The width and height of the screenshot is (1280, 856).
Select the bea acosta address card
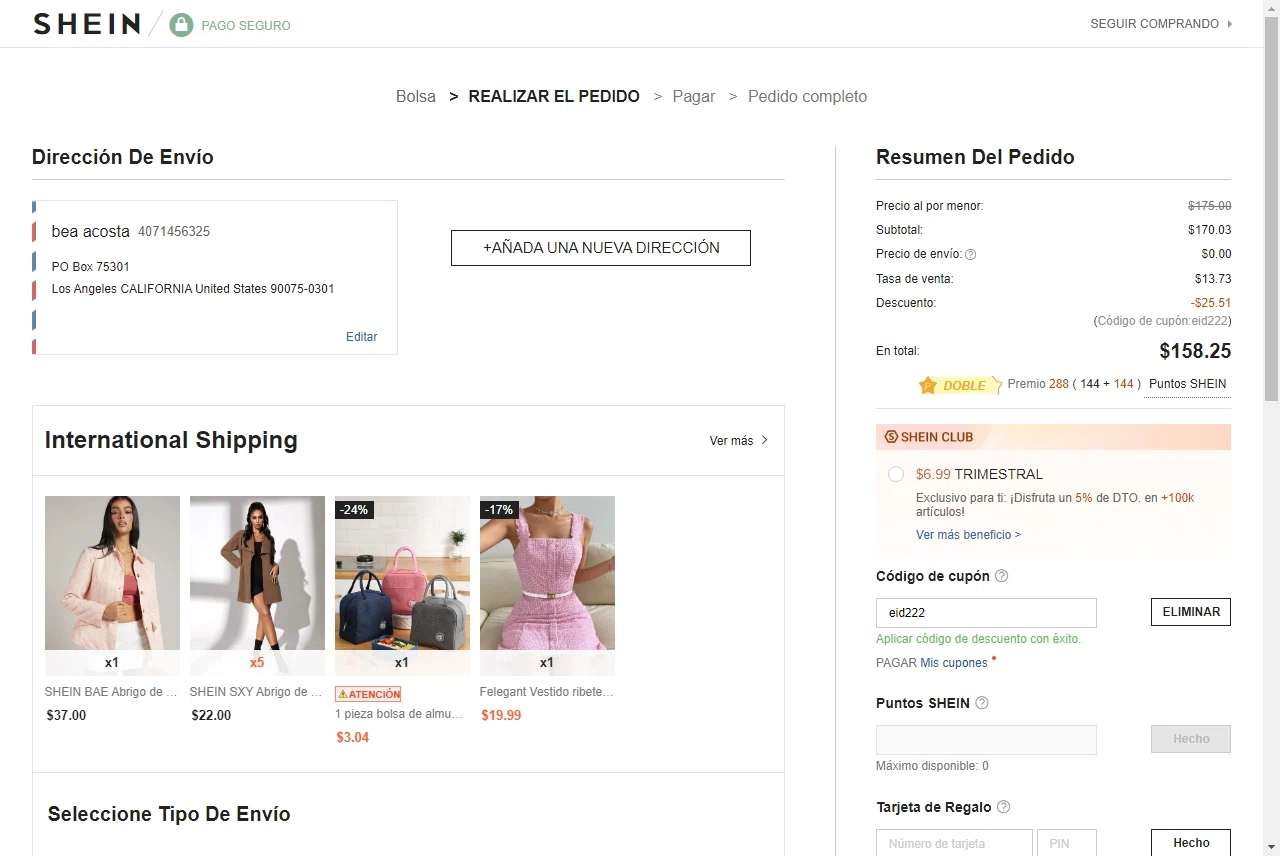coord(215,277)
